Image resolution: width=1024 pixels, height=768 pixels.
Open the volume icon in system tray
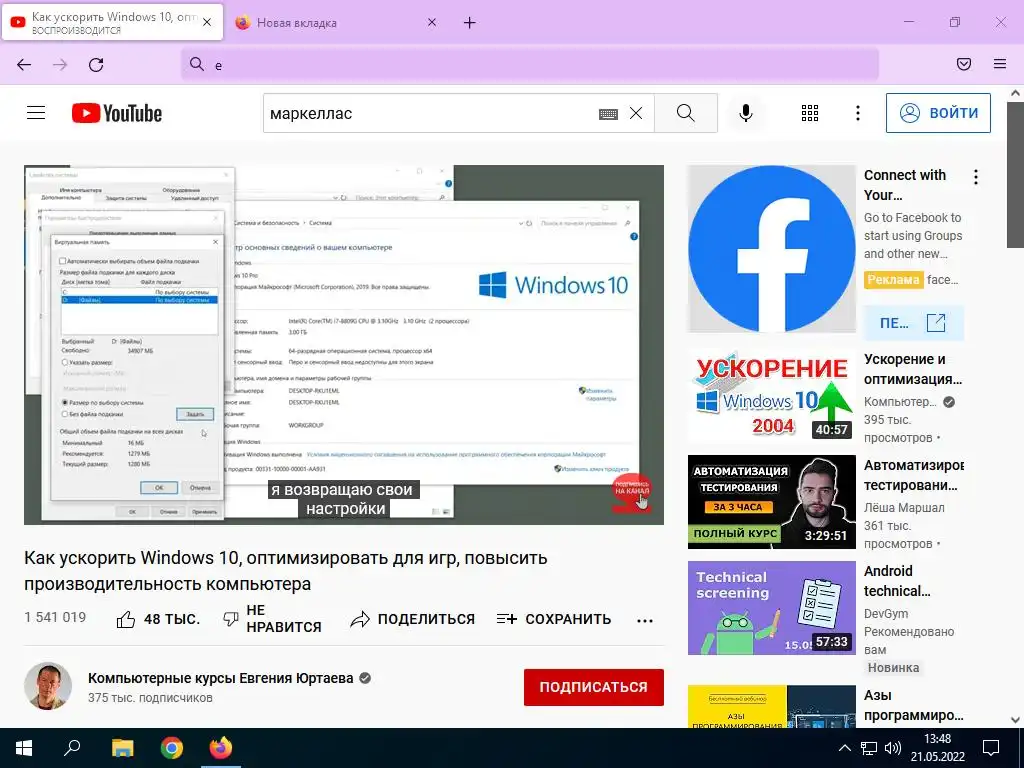click(x=892, y=748)
